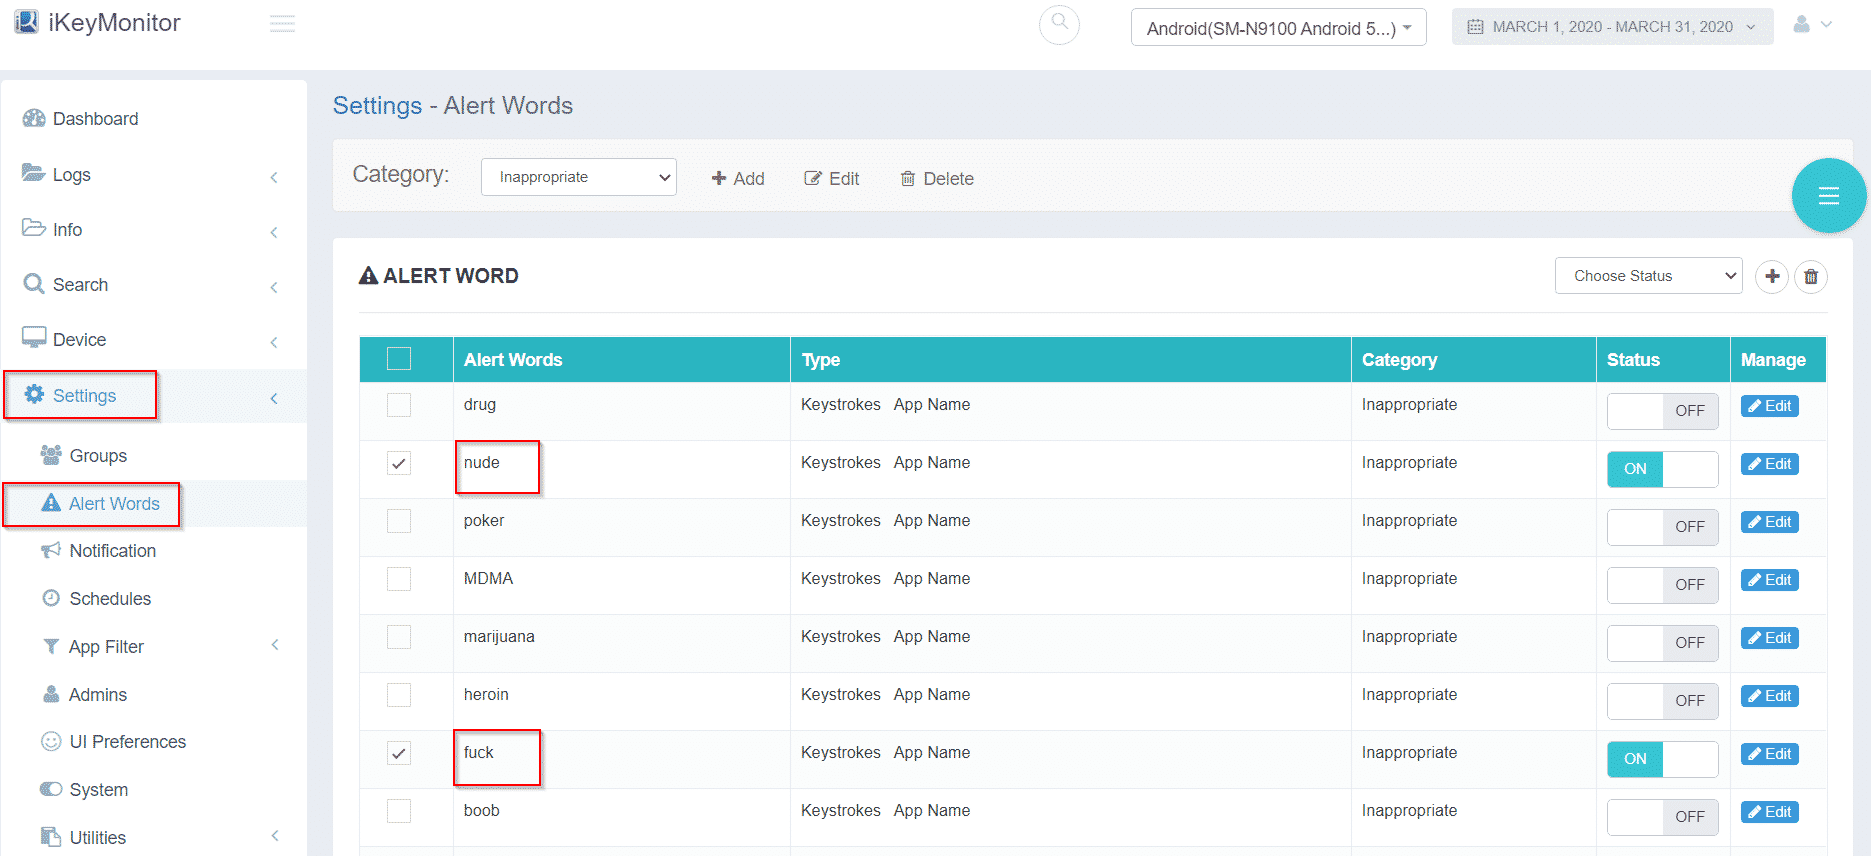The image size is (1871, 856).
Task: Open the March 2020 date range picker
Action: (1612, 27)
